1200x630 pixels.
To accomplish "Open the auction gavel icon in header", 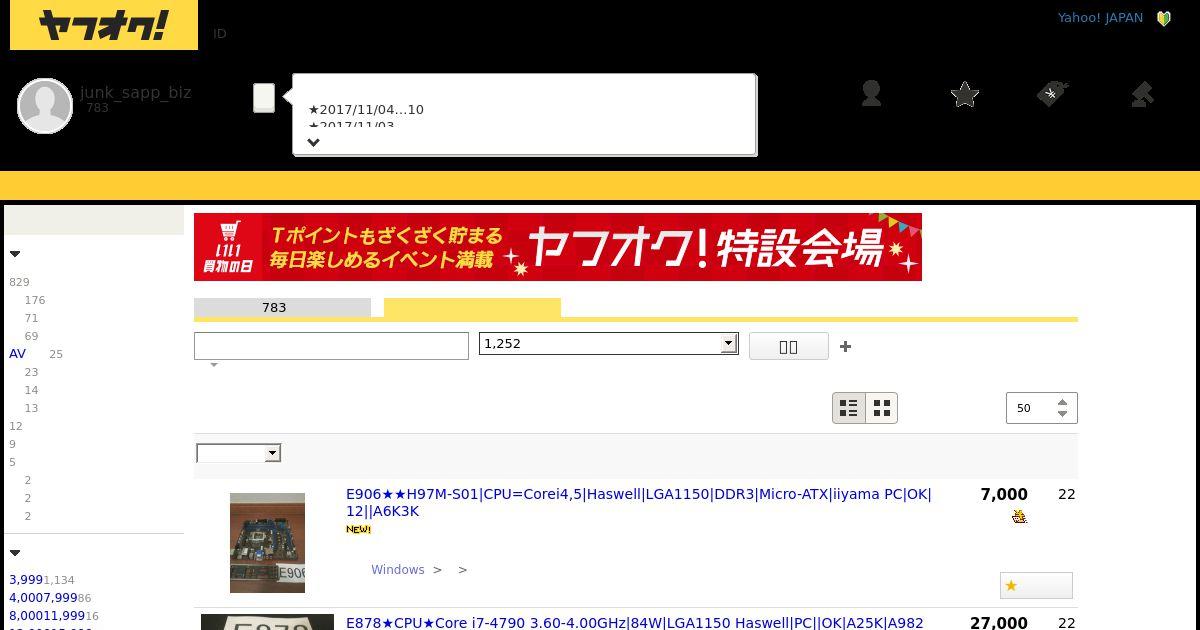I will pyautogui.click(x=1142, y=95).
